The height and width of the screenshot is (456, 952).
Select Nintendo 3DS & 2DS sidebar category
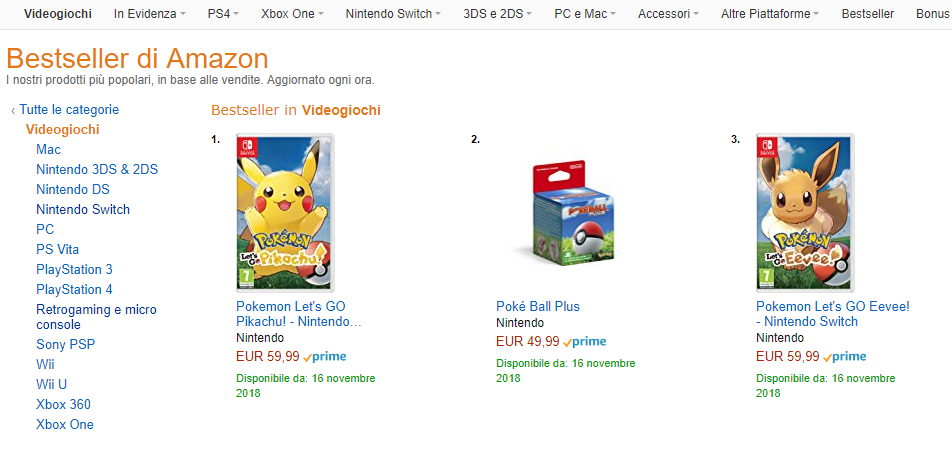97,169
